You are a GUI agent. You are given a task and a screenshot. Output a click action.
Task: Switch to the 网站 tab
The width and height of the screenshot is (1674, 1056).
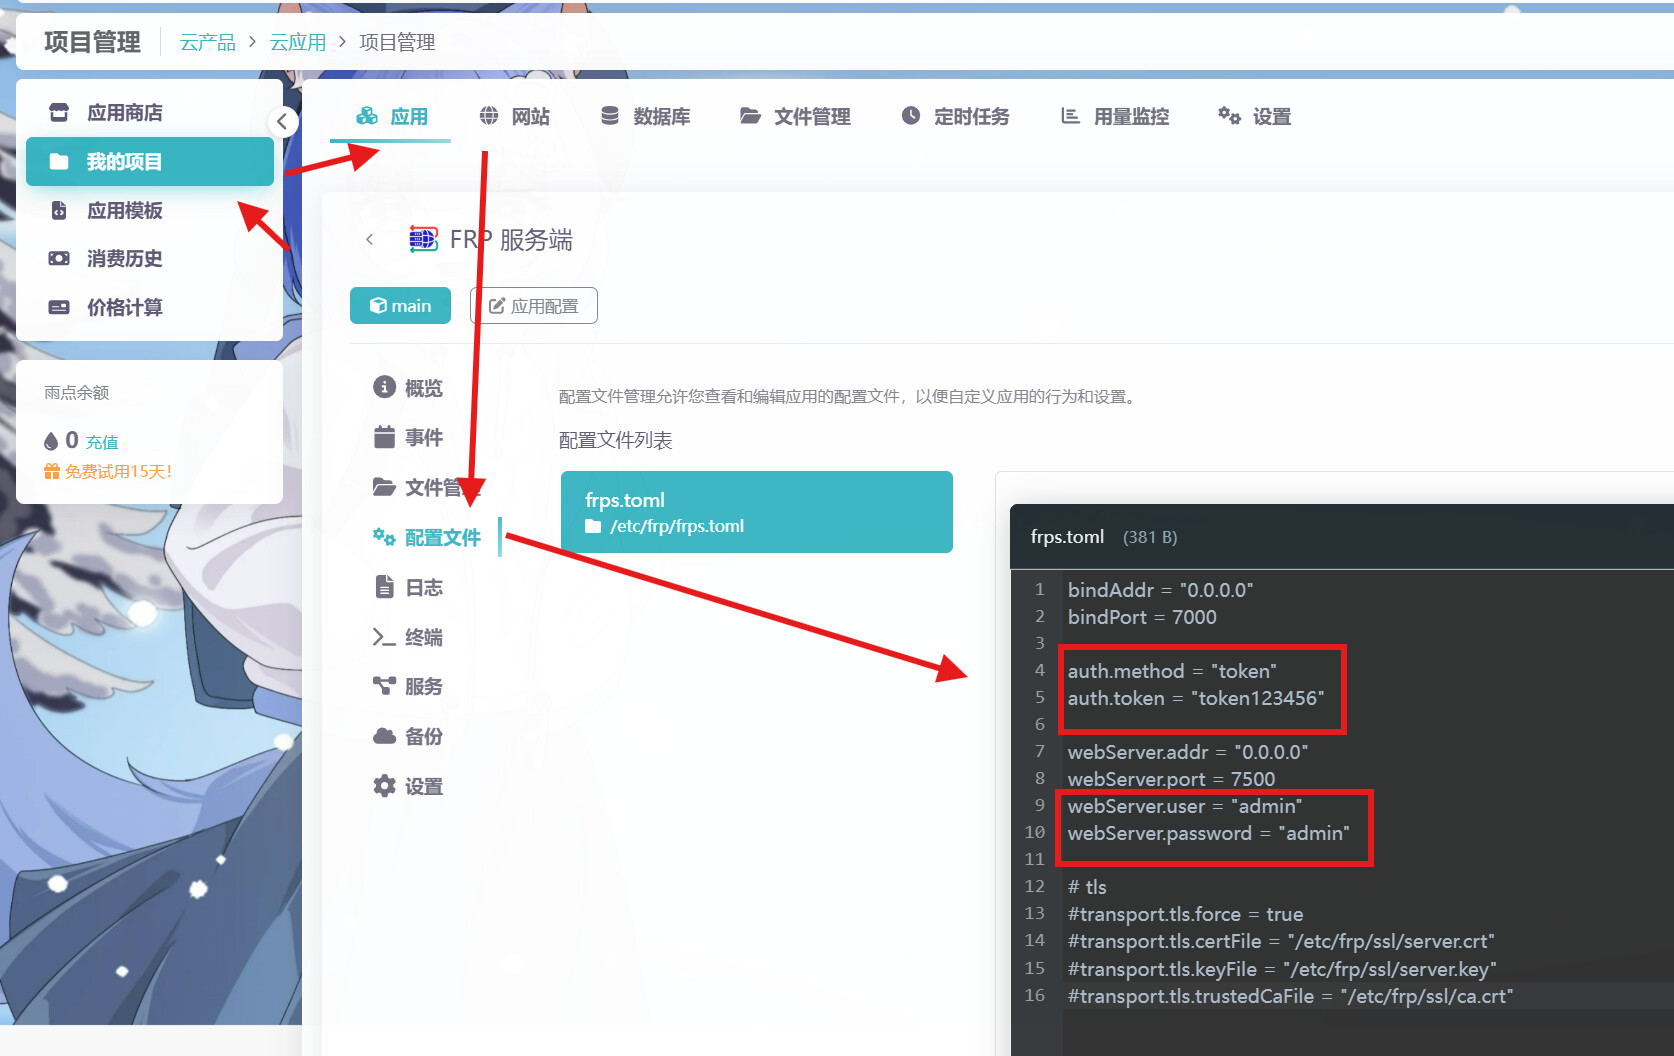[515, 117]
